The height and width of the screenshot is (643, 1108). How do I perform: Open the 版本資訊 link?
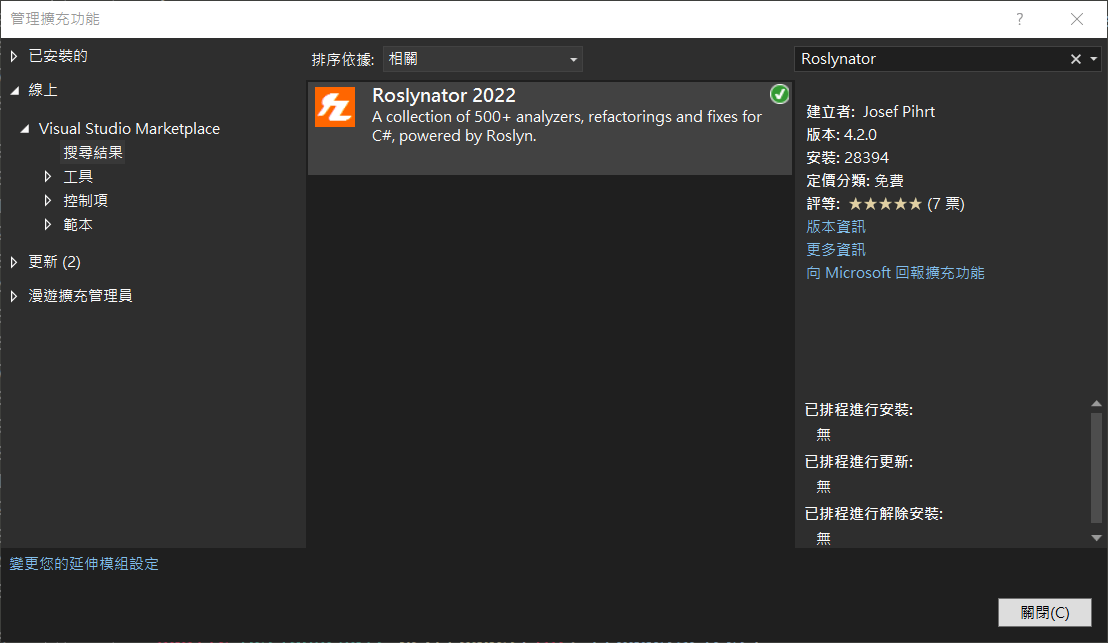pos(836,227)
